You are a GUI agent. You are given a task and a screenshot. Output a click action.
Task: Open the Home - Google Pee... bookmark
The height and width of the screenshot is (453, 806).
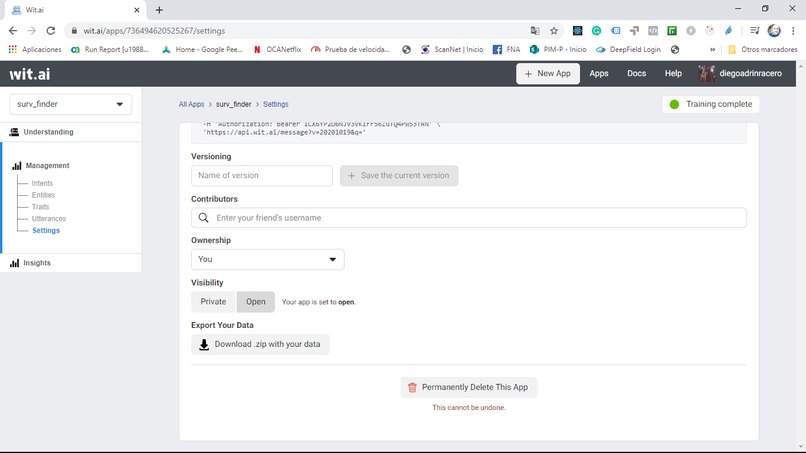coord(202,49)
